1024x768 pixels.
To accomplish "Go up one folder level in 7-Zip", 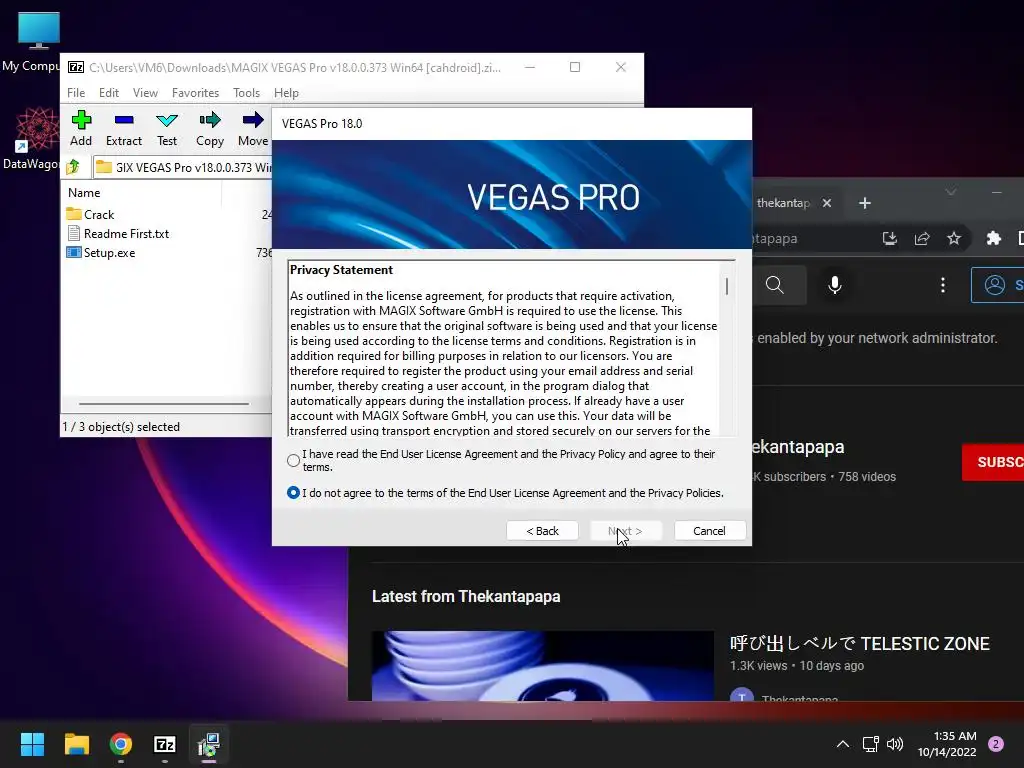I will (x=73, y=167).
